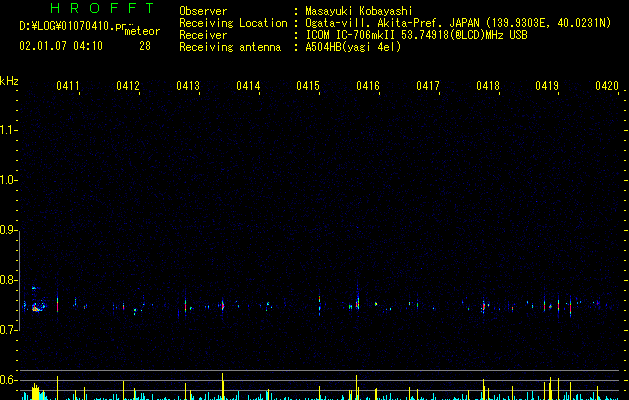Click the 0420 time marker
This screenshot has height=400, width=629.
click(607, 86)
